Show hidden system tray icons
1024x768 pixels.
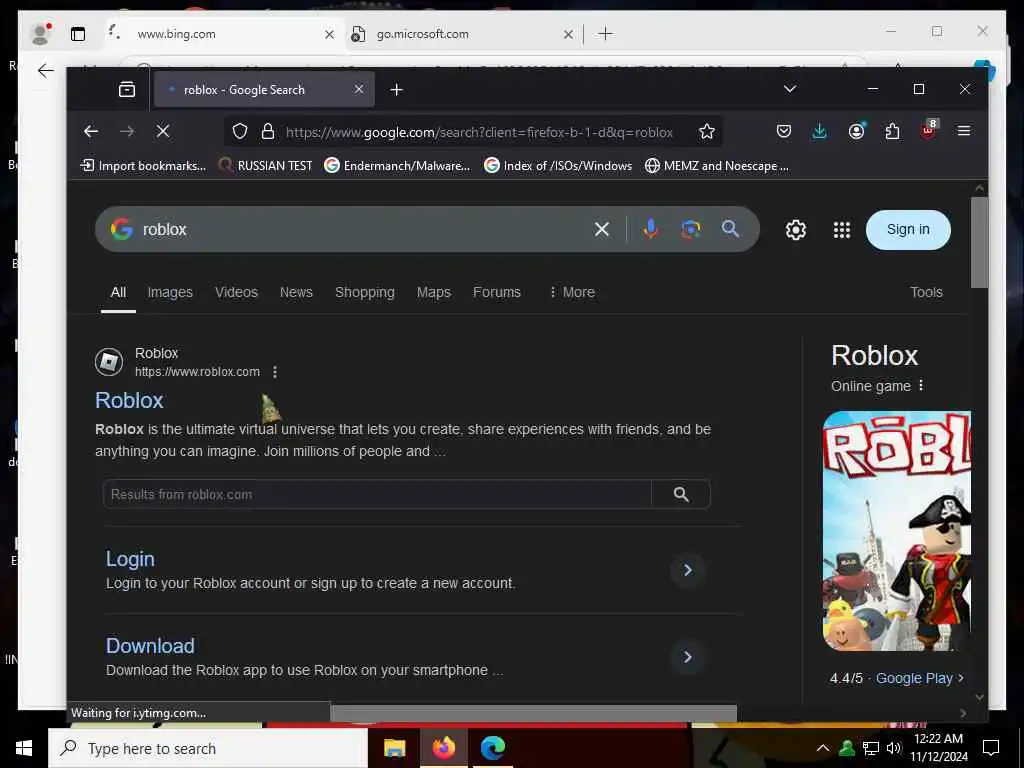[x=823, y=748]
